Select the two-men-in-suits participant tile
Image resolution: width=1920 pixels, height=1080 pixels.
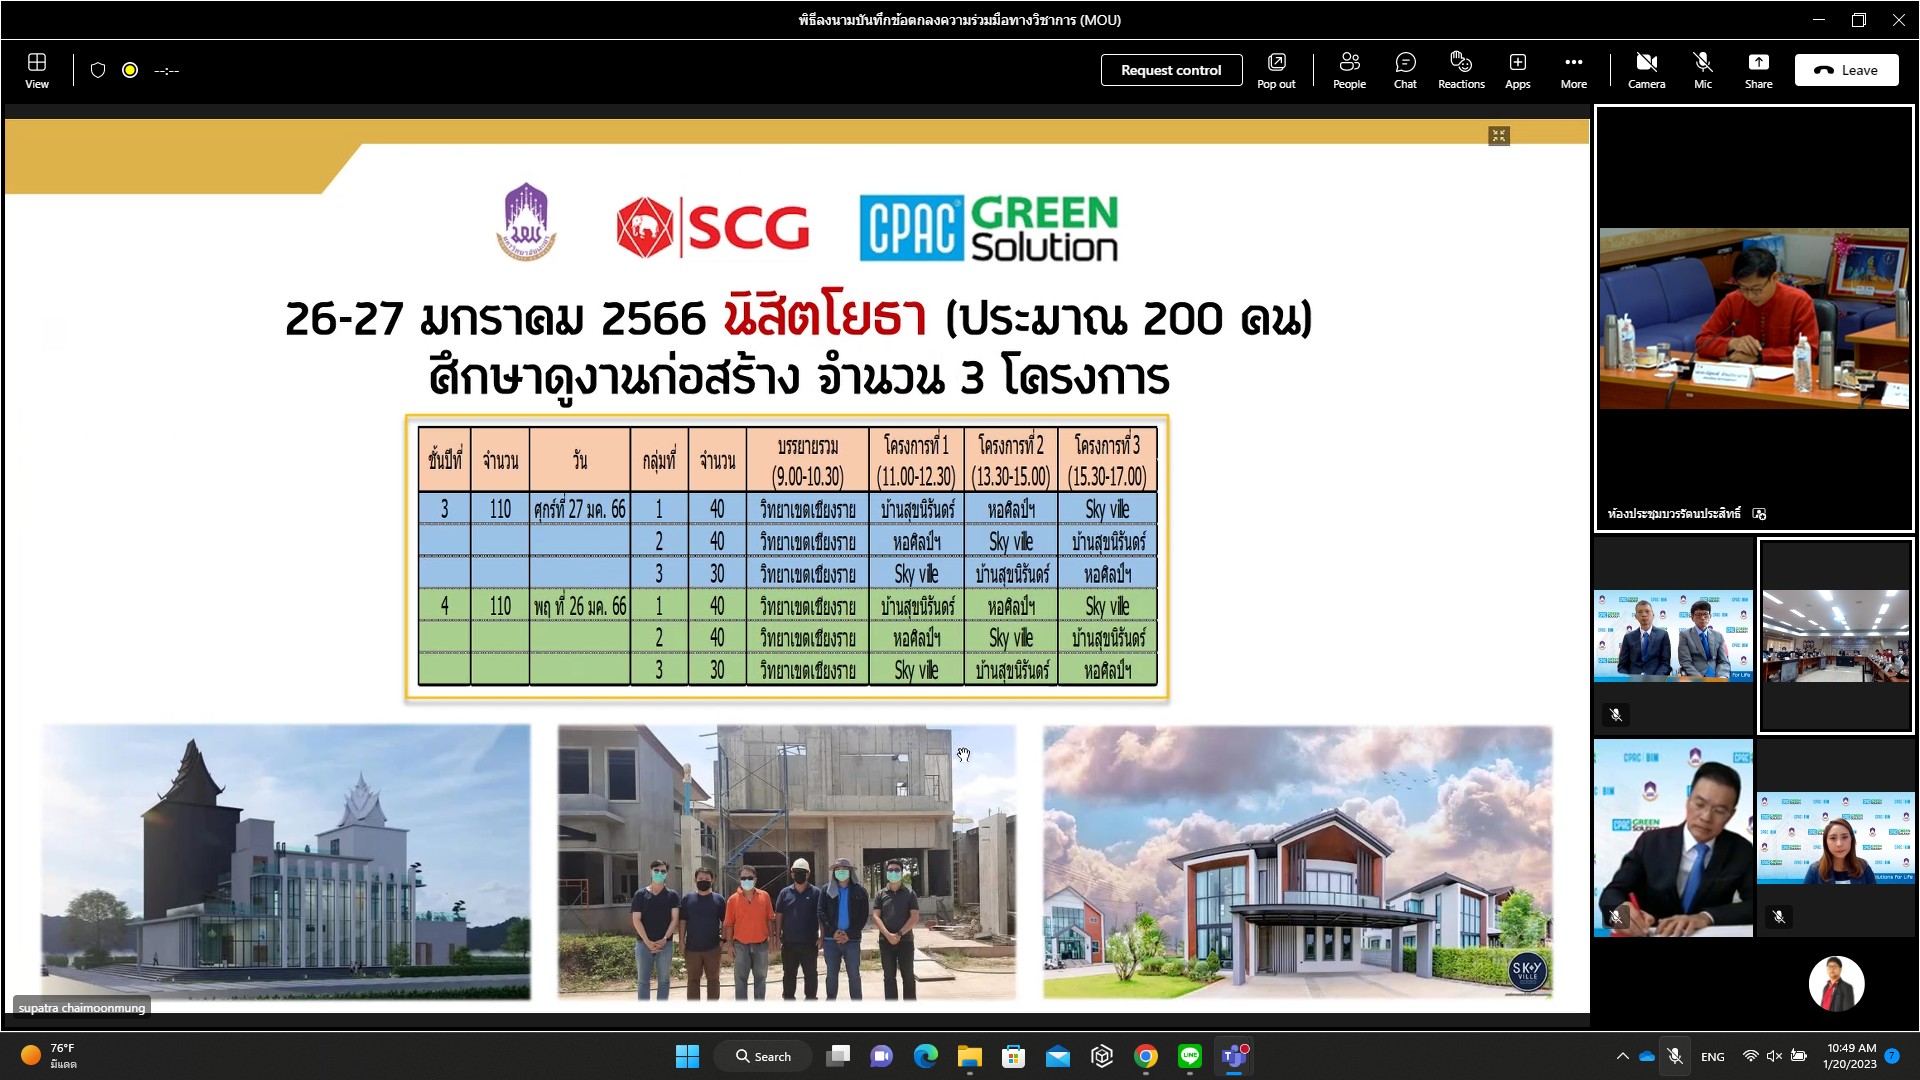[x=1673, y=636]
